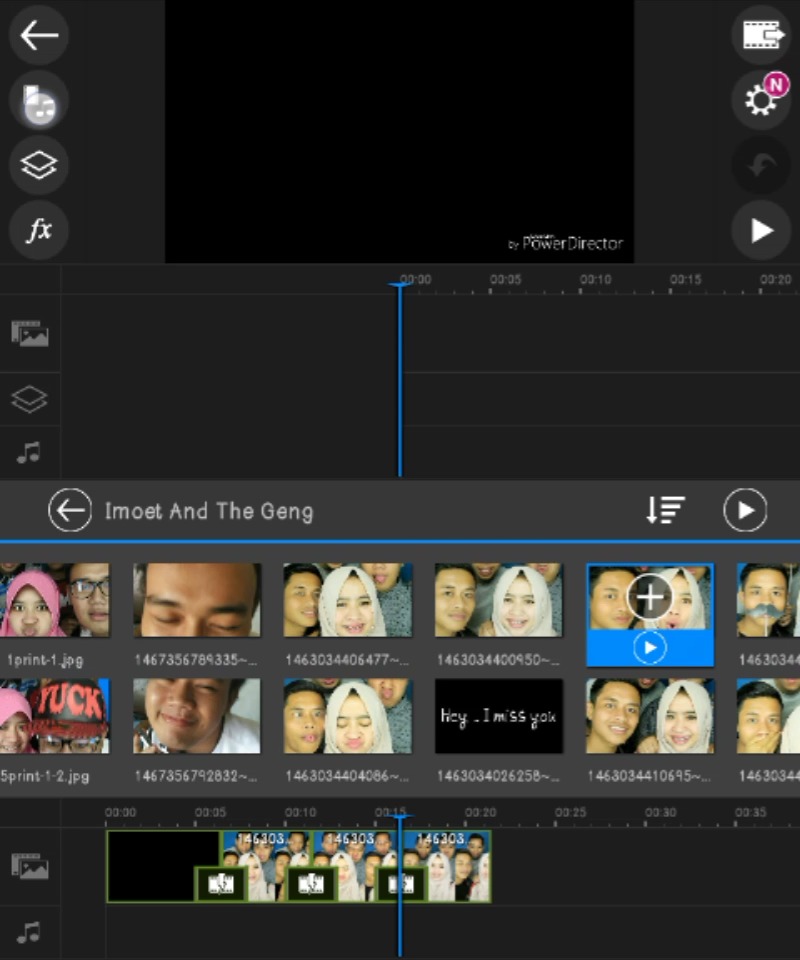
Task: Select the music track icon in the bottom timeline
Action: click(29, 933)
